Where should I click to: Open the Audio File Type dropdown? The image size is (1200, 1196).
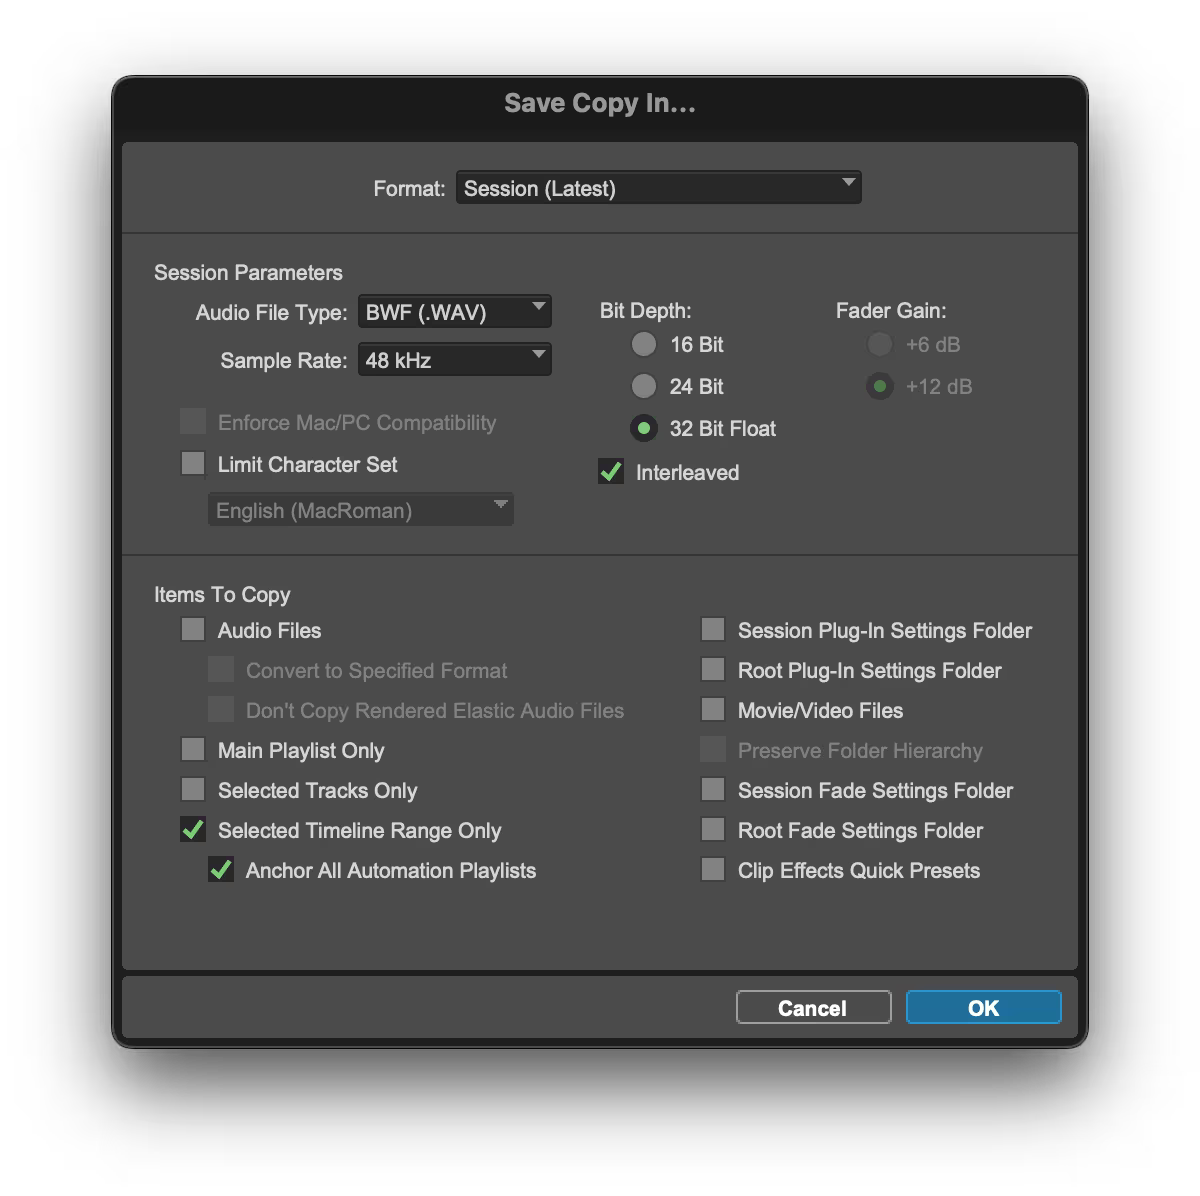point(454,312)
